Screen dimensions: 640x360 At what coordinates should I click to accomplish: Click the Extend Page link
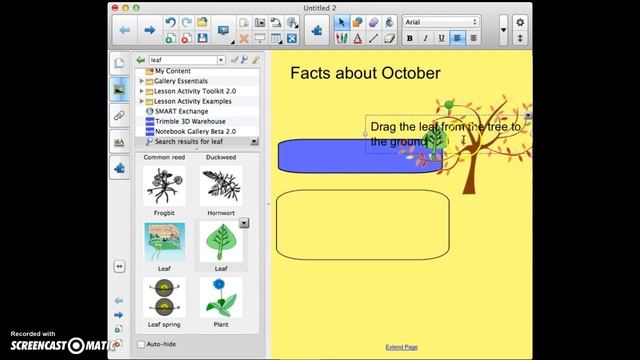pyautogui.click(x=401, y=347)
